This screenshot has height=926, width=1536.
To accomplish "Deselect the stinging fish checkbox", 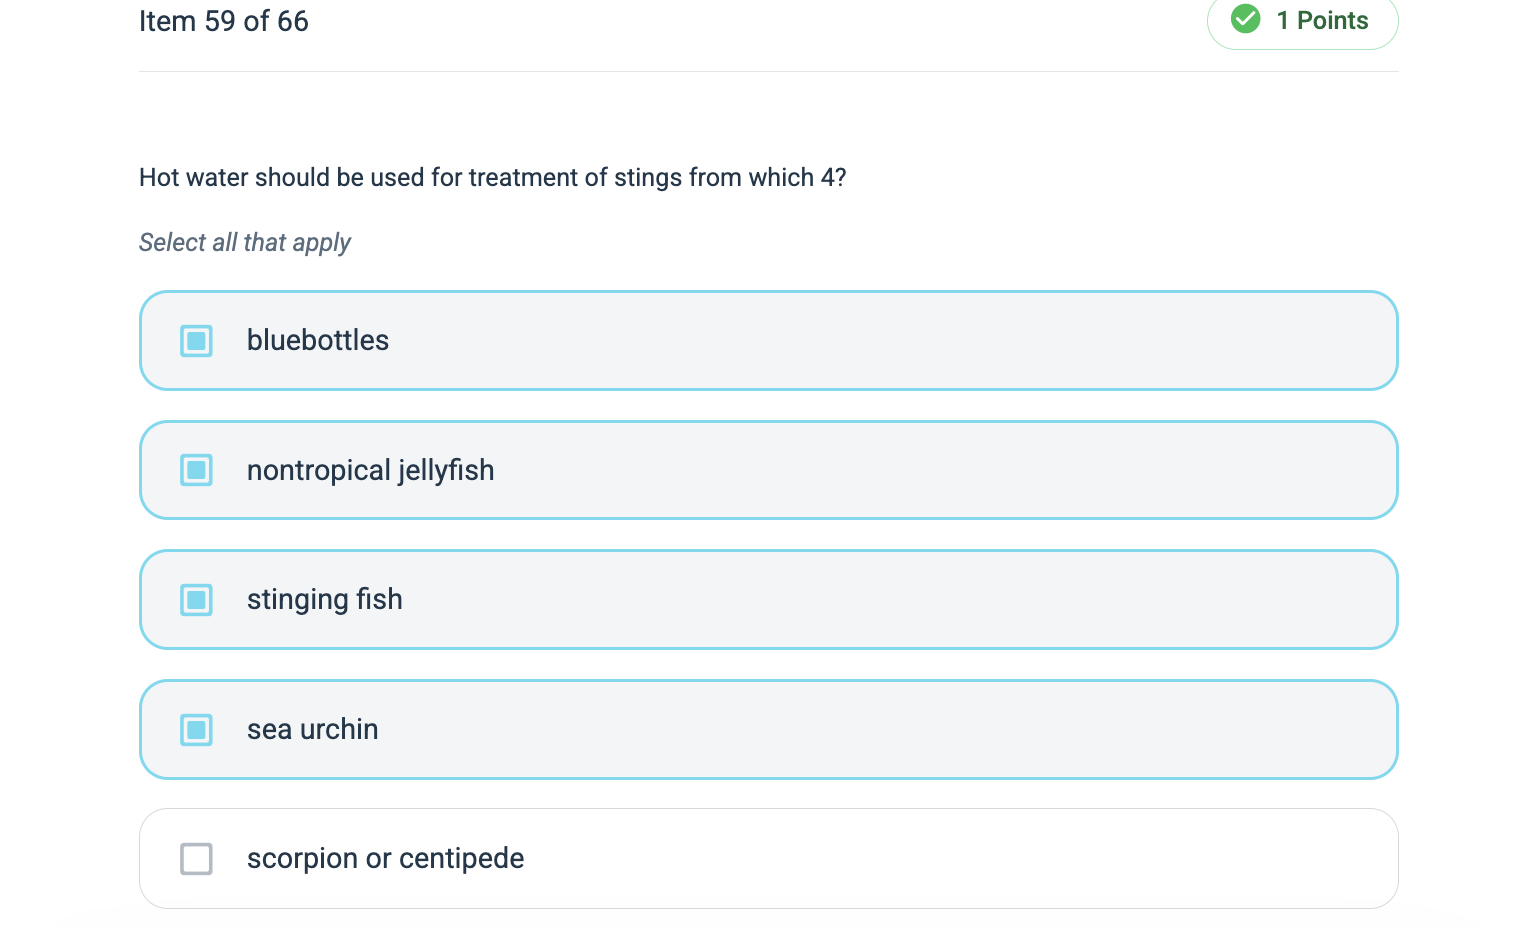I will click(x=196, y=600).
